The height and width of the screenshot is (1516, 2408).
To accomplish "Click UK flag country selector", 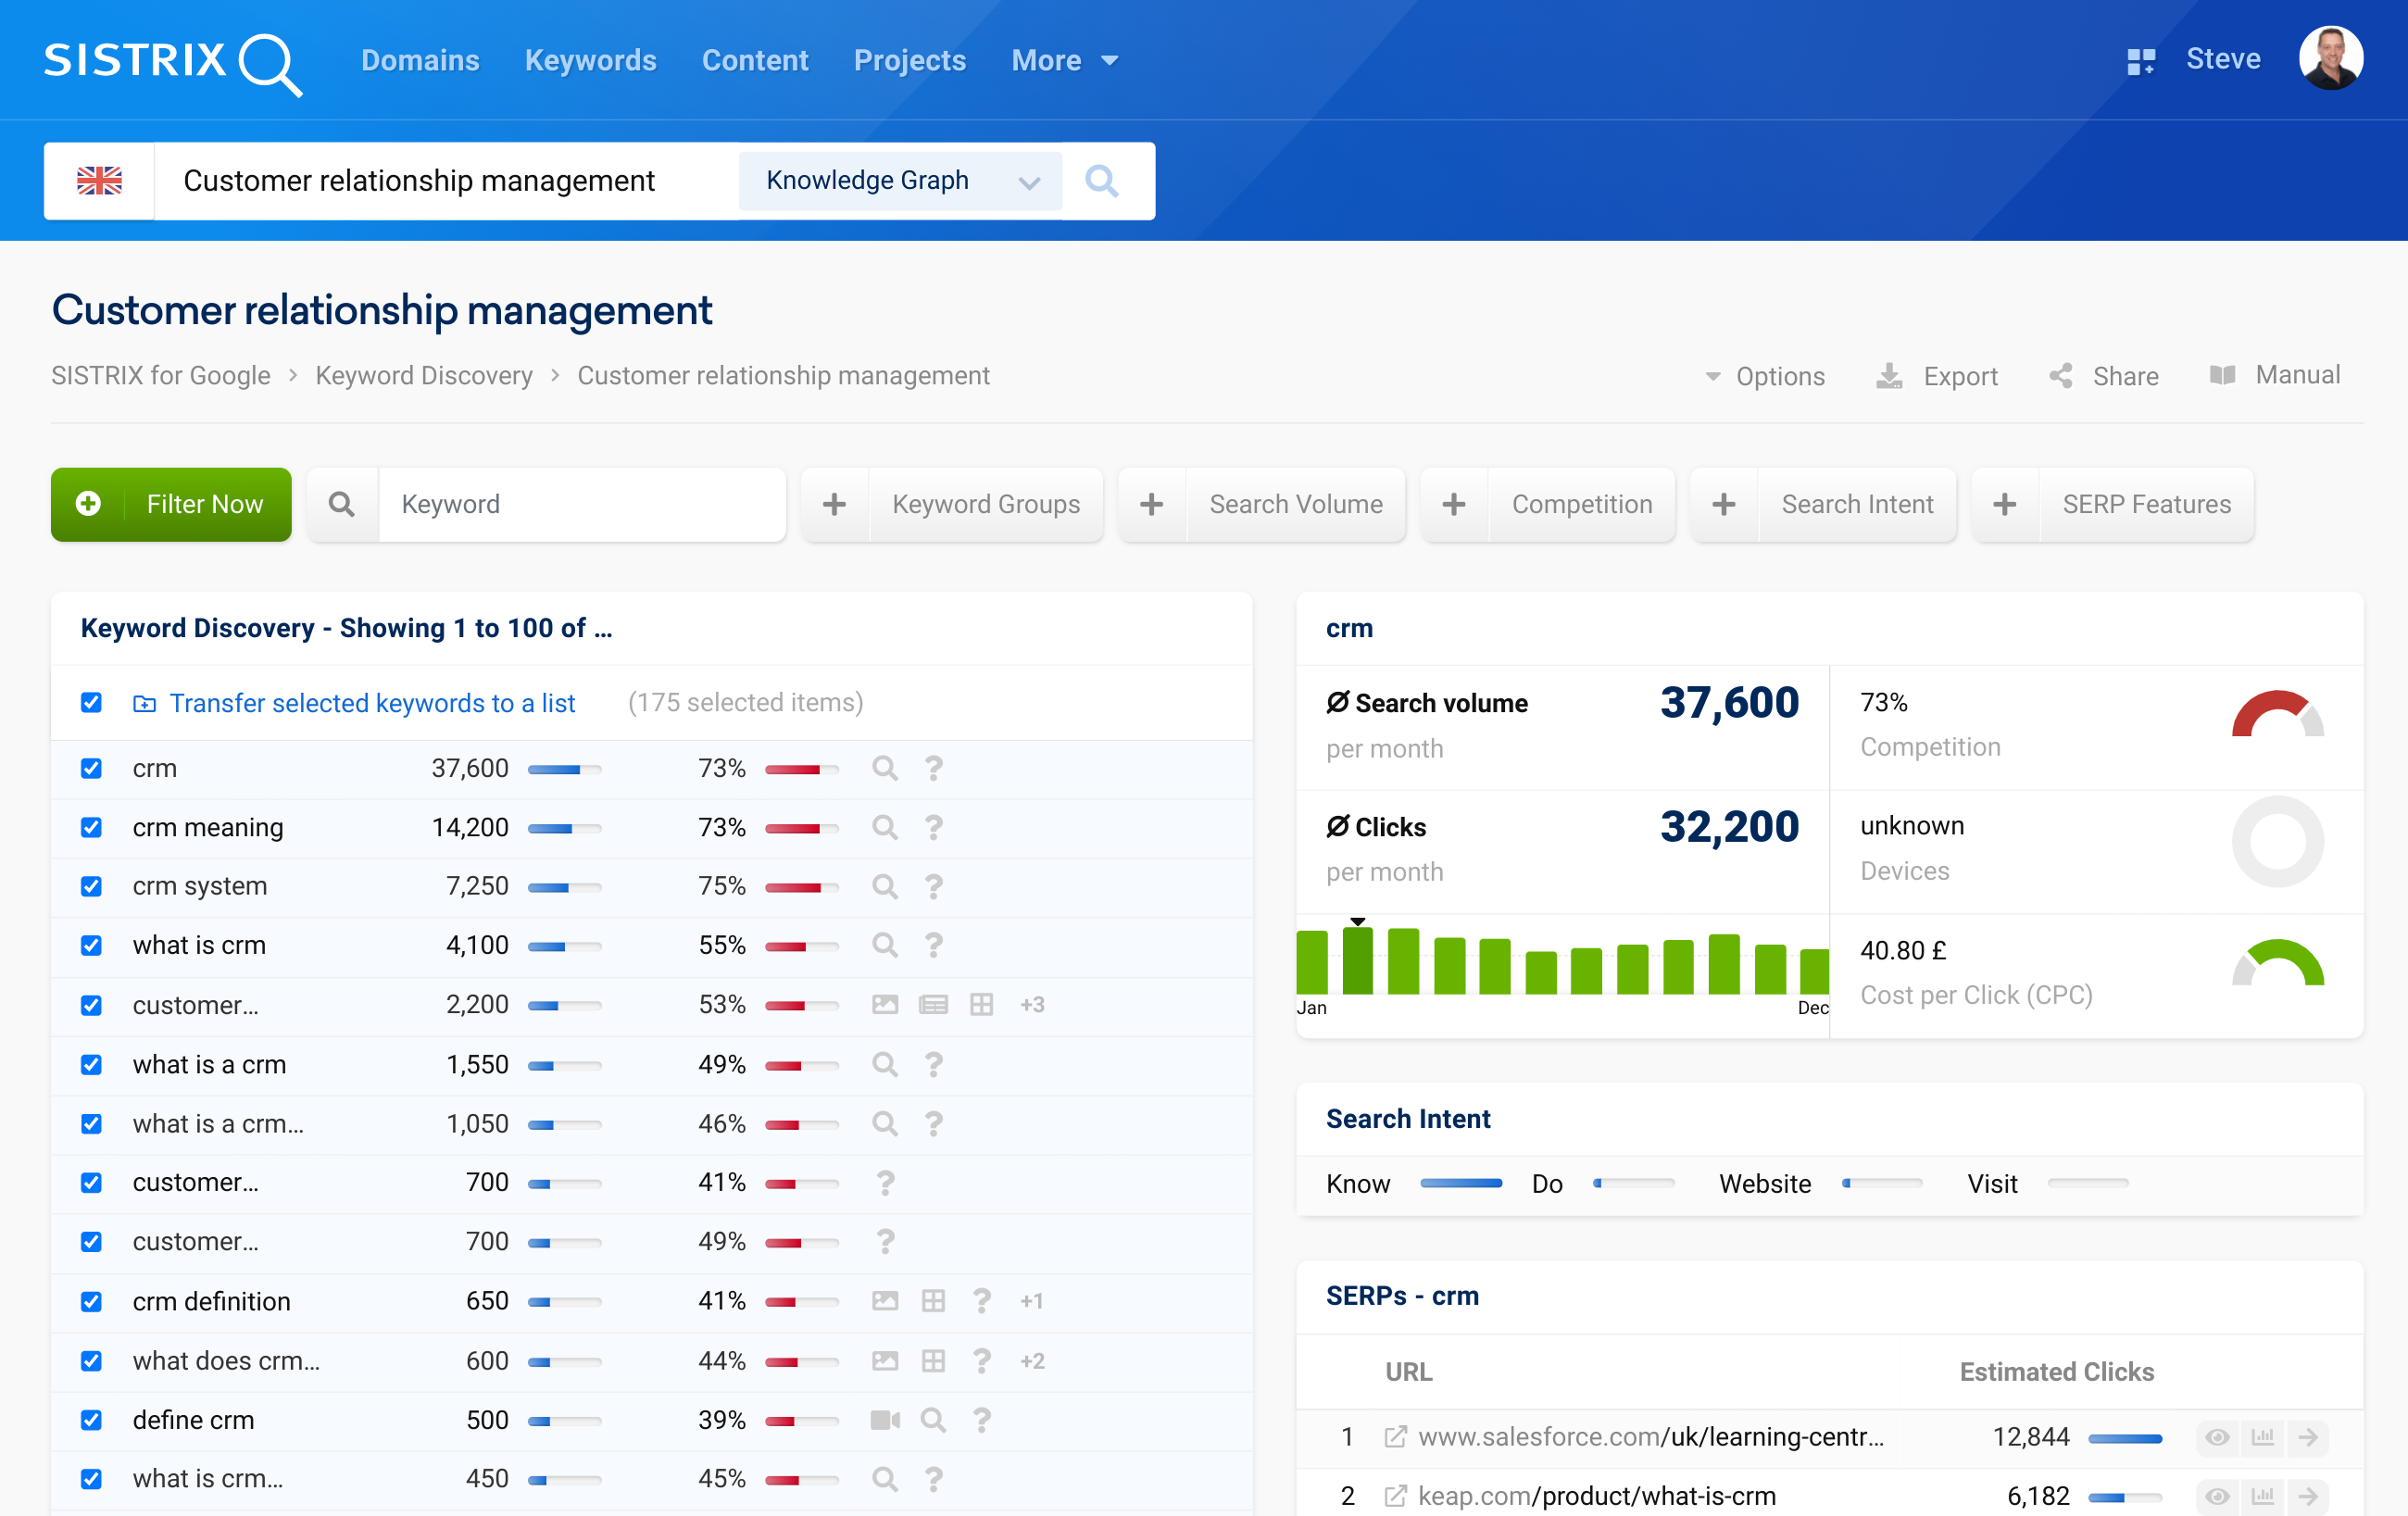I will 99,181.
